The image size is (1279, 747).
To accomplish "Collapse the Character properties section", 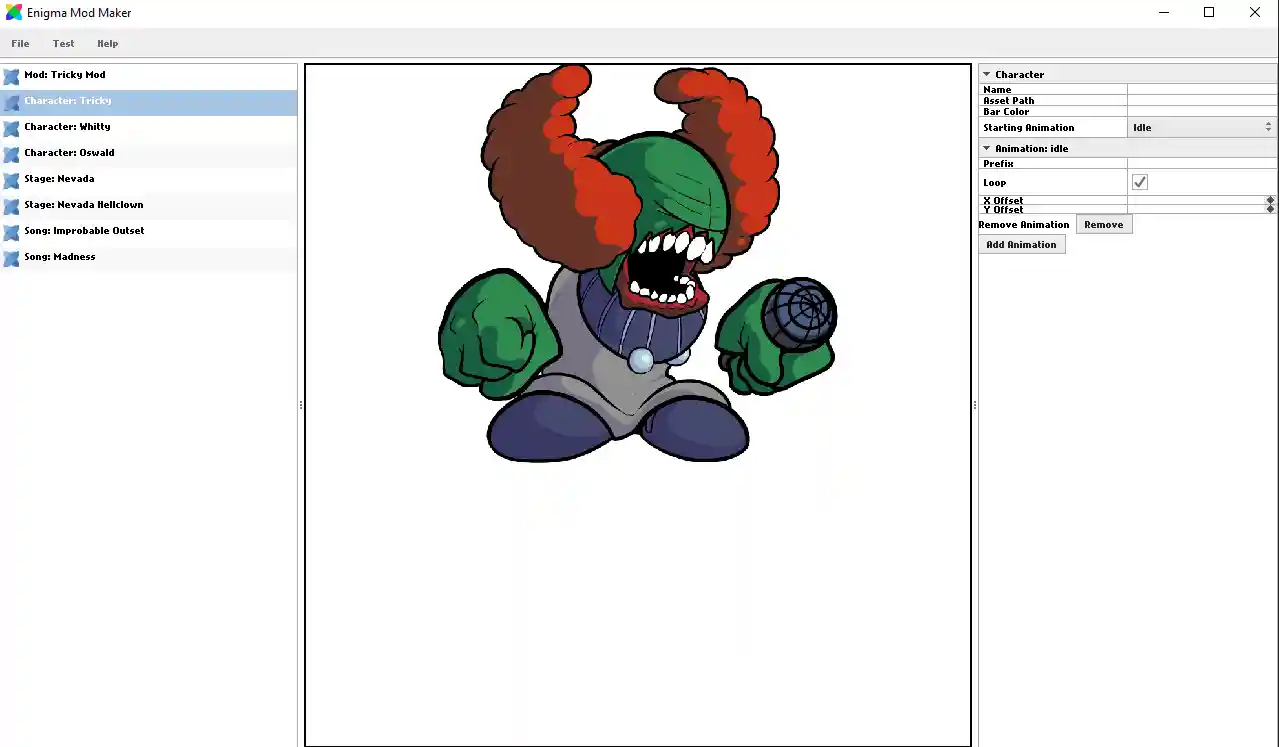I will pyautogui.click(x=985, y=73).
